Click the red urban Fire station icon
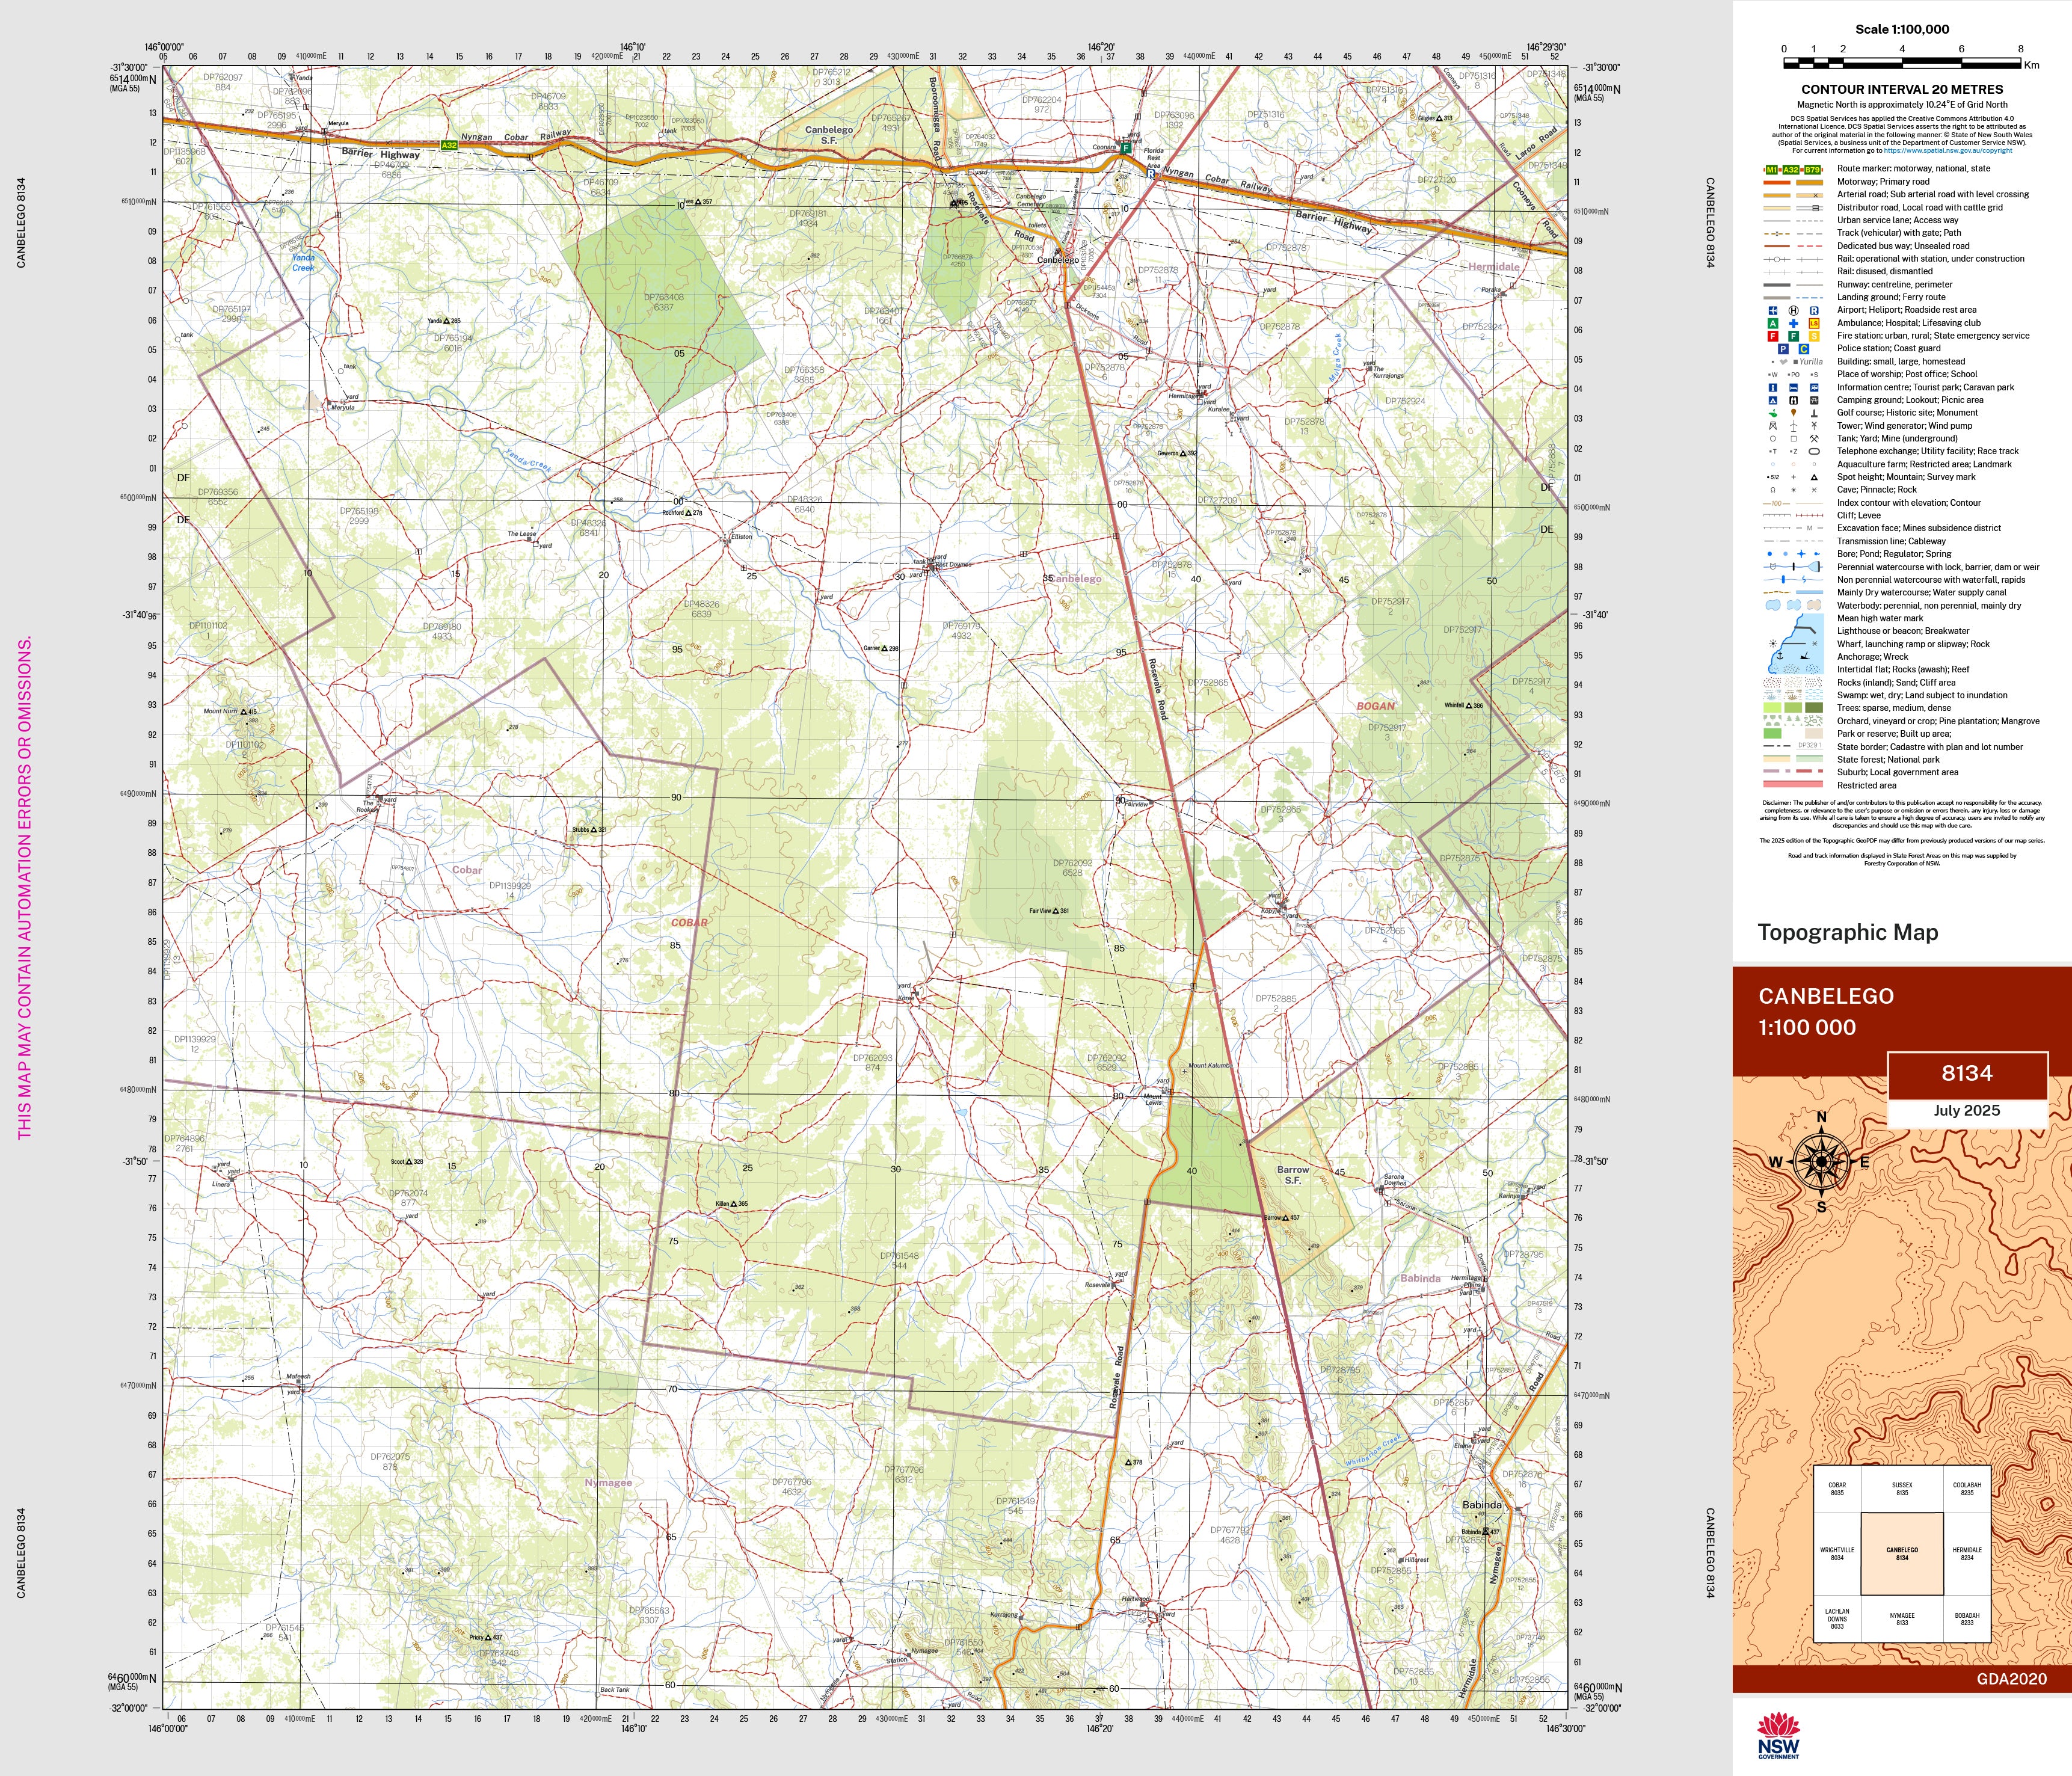2072x1776 pixels. coord(1772,336)
